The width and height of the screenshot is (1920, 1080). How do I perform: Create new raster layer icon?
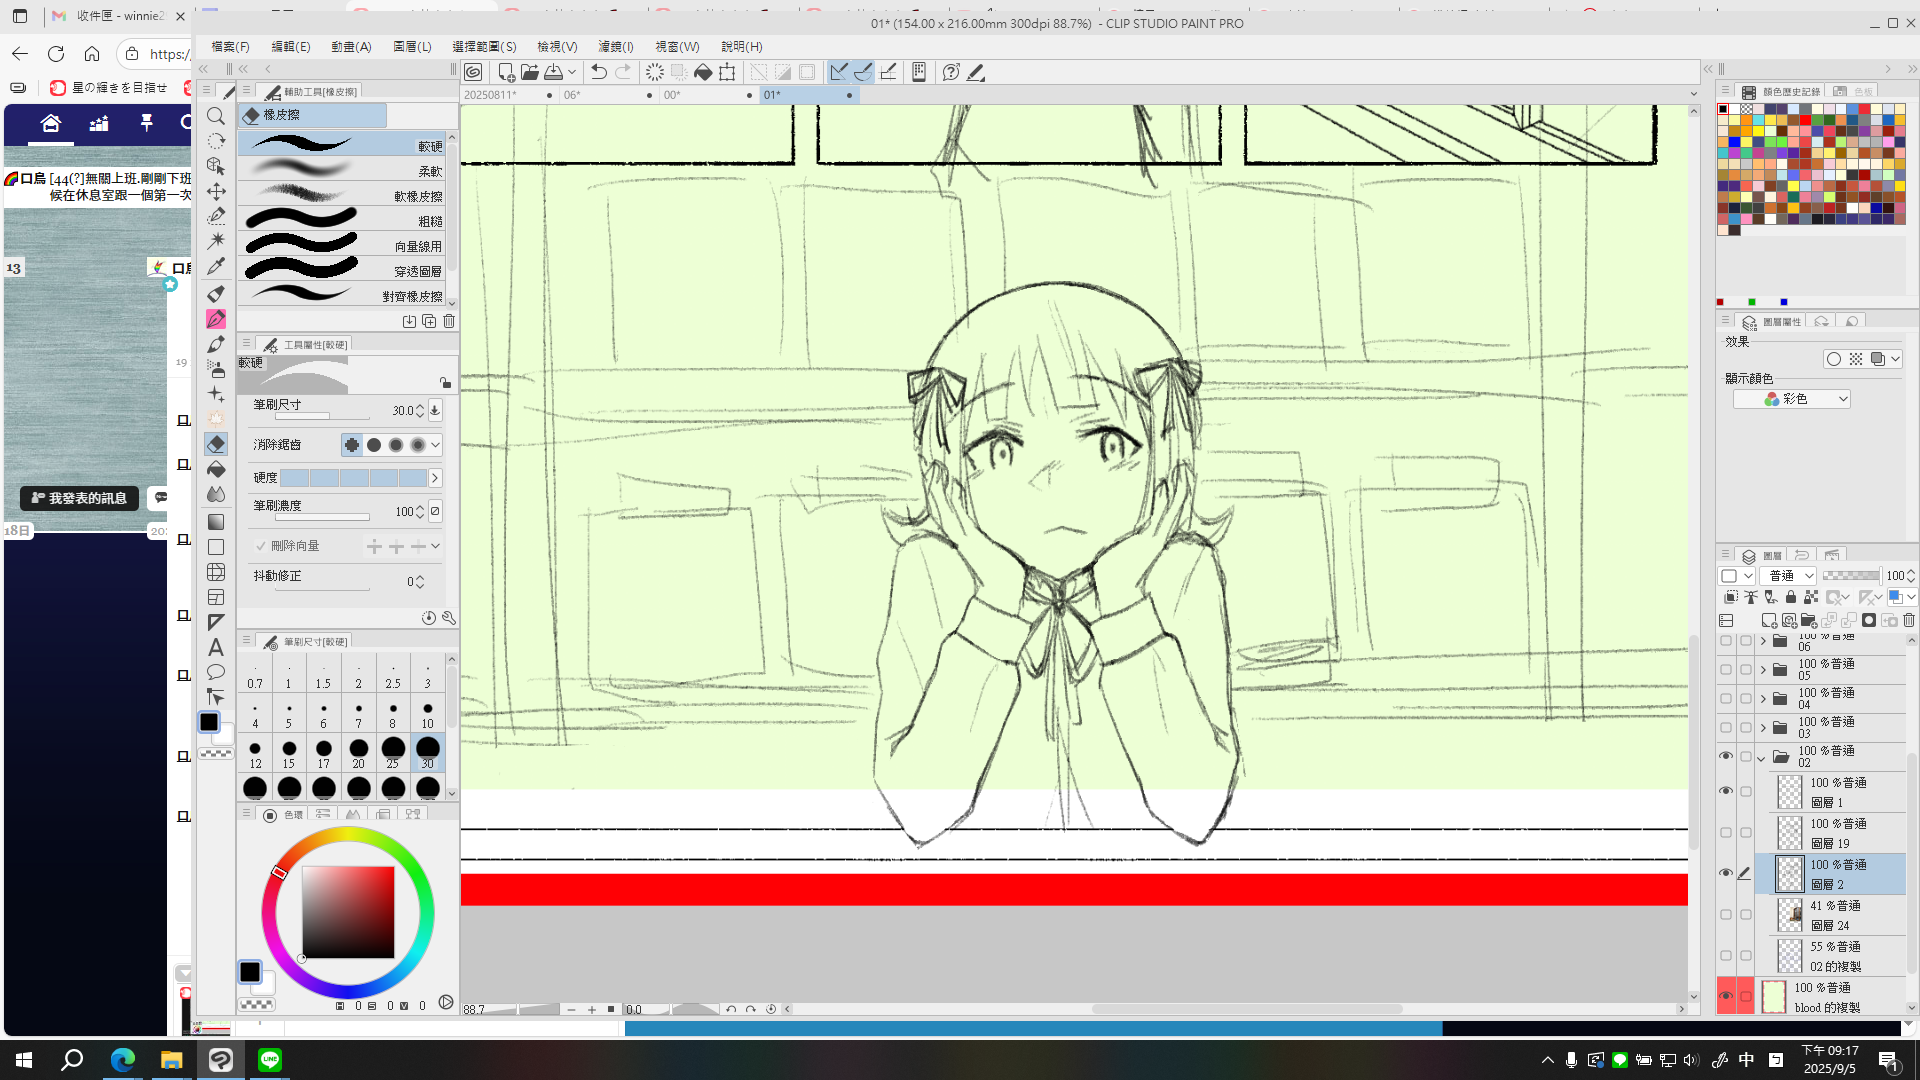[x=1769, y=621]
